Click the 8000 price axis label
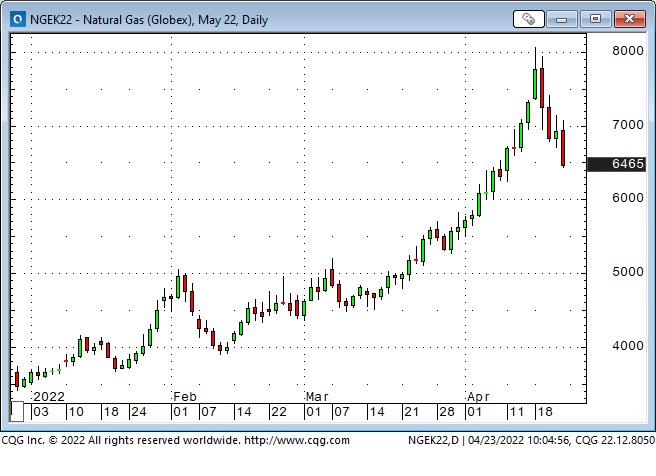Viewport: 656px width, 476px height. (x=628, y=51)
